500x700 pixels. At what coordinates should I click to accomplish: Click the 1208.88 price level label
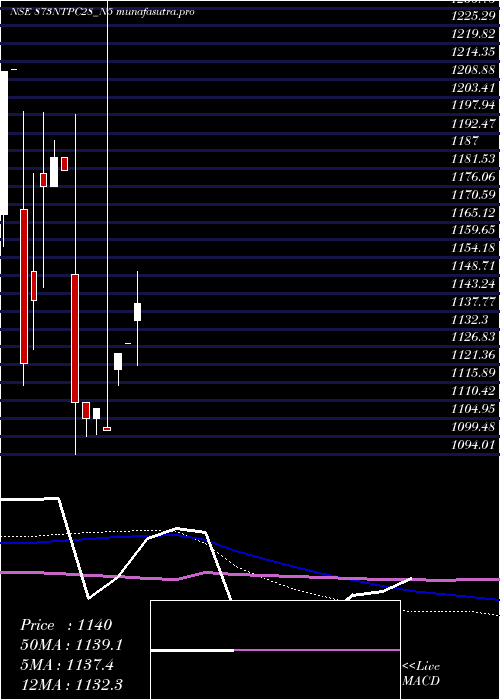pos(473,70)
